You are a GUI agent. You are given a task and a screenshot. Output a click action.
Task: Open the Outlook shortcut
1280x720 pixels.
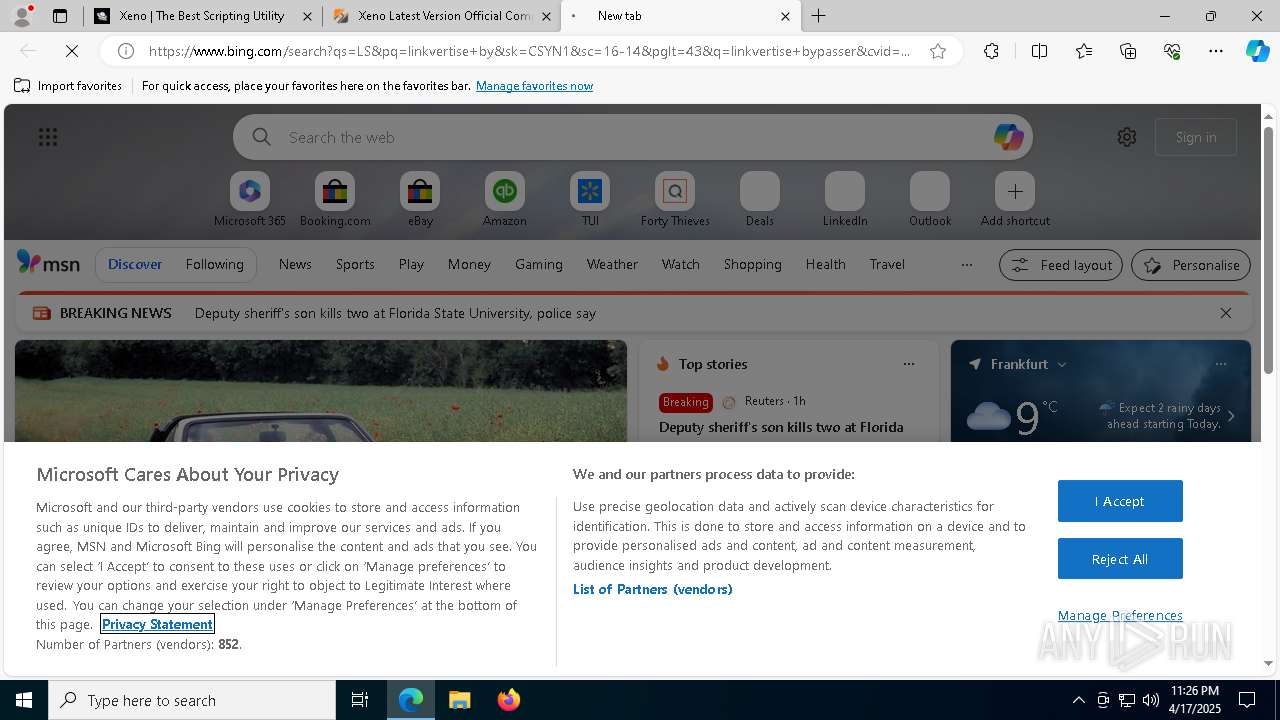930,200
